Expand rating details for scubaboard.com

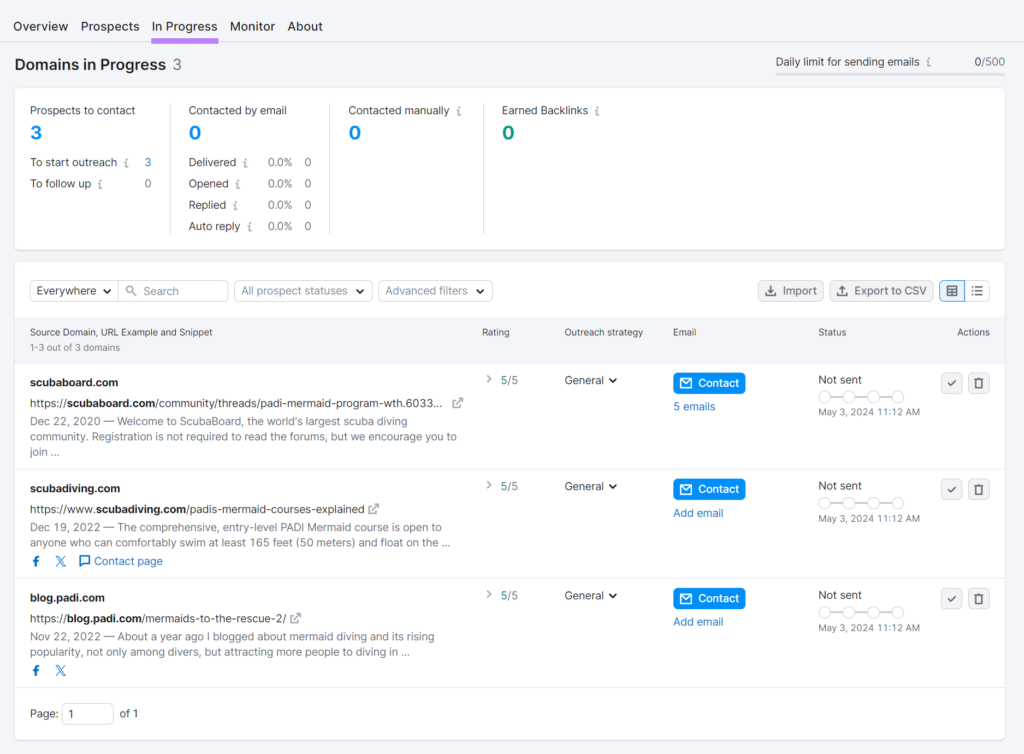pyautogui.click(x=488, y=379)
